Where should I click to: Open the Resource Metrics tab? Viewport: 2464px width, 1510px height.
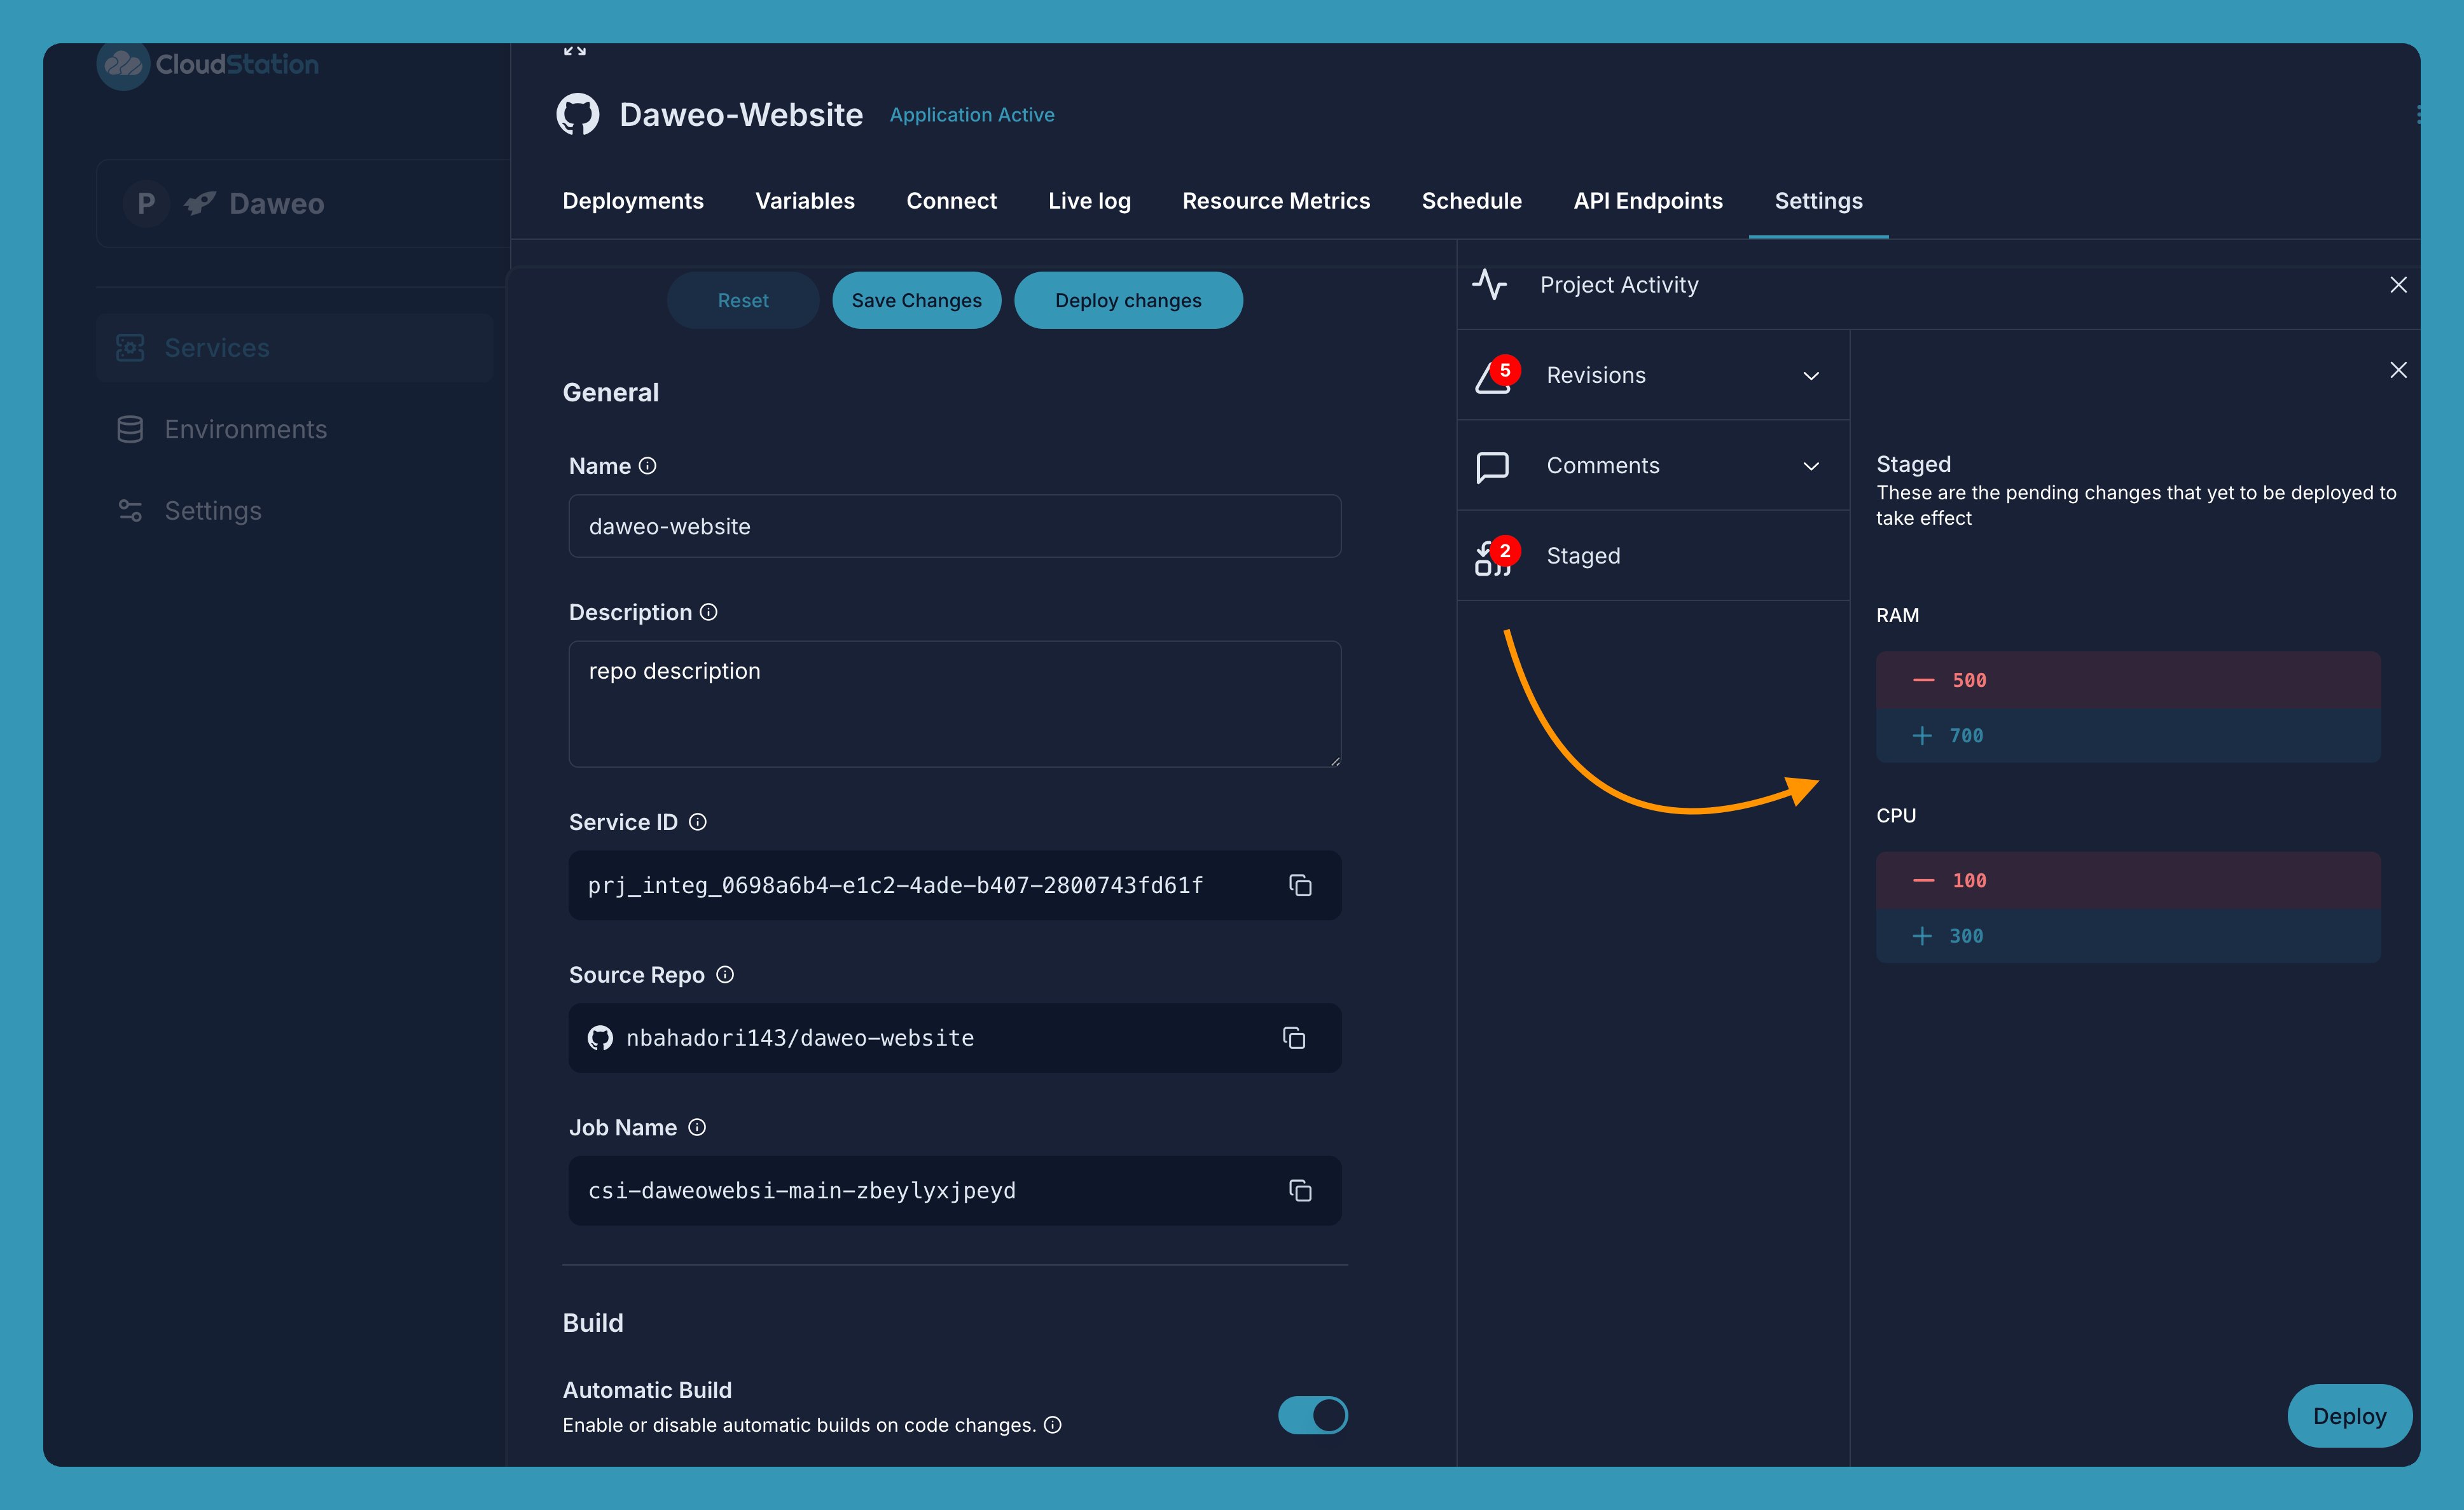click(x=1276, y=201)
